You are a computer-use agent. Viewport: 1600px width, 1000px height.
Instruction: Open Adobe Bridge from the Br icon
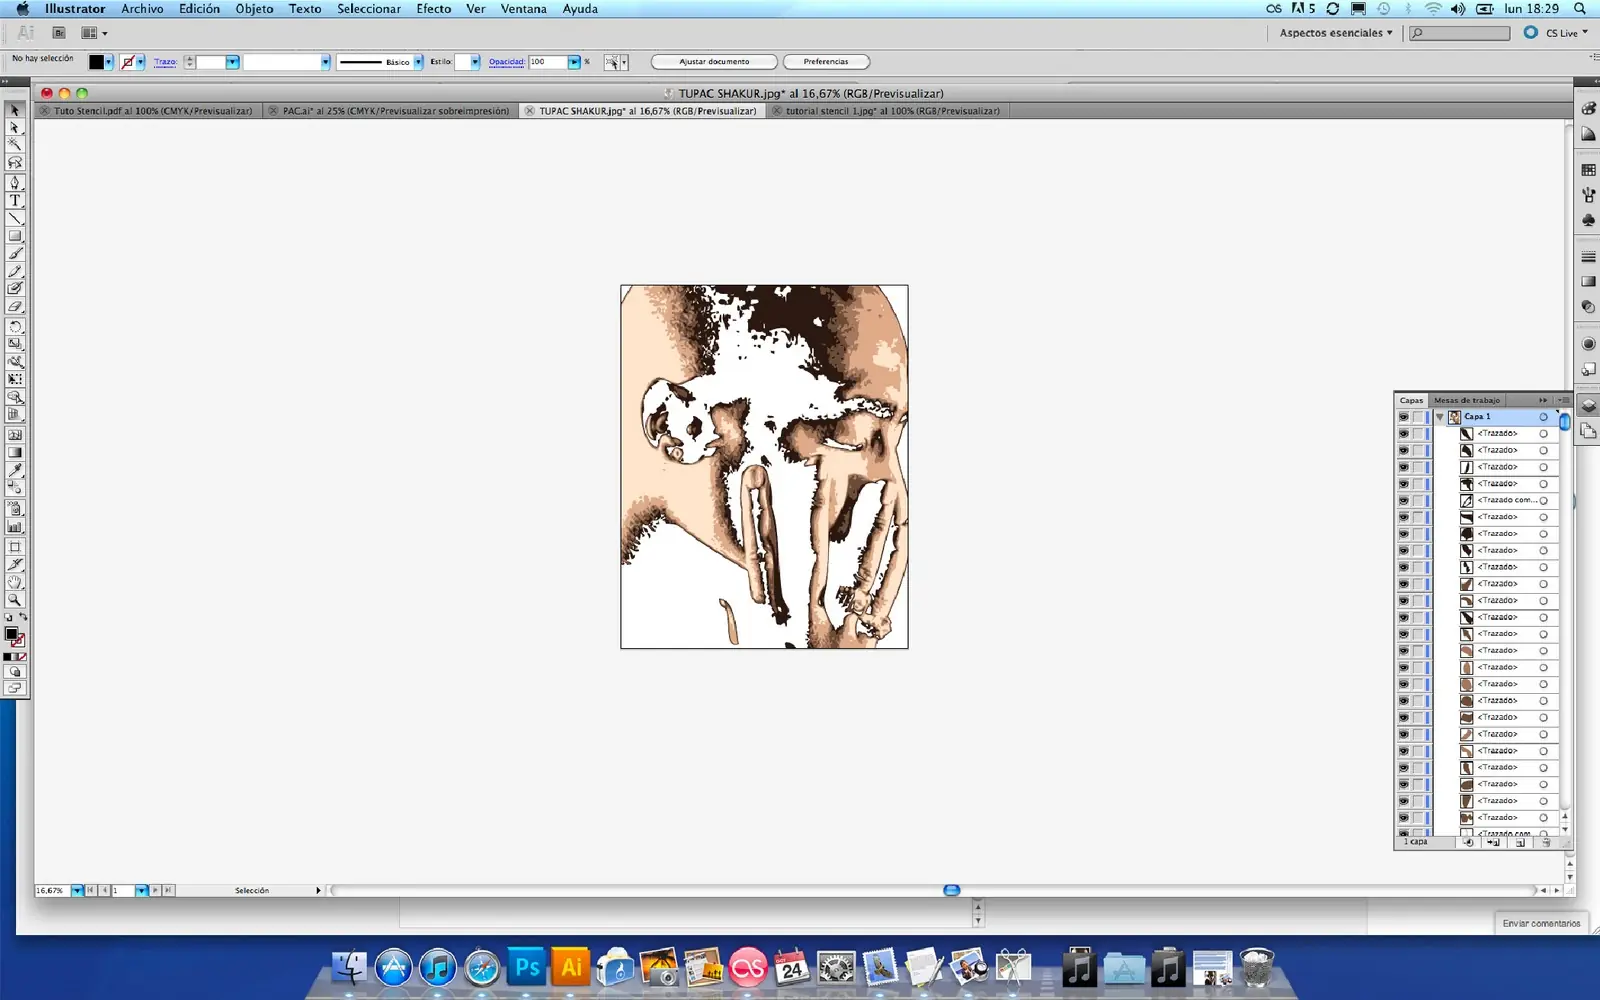[x=59, y=33]
